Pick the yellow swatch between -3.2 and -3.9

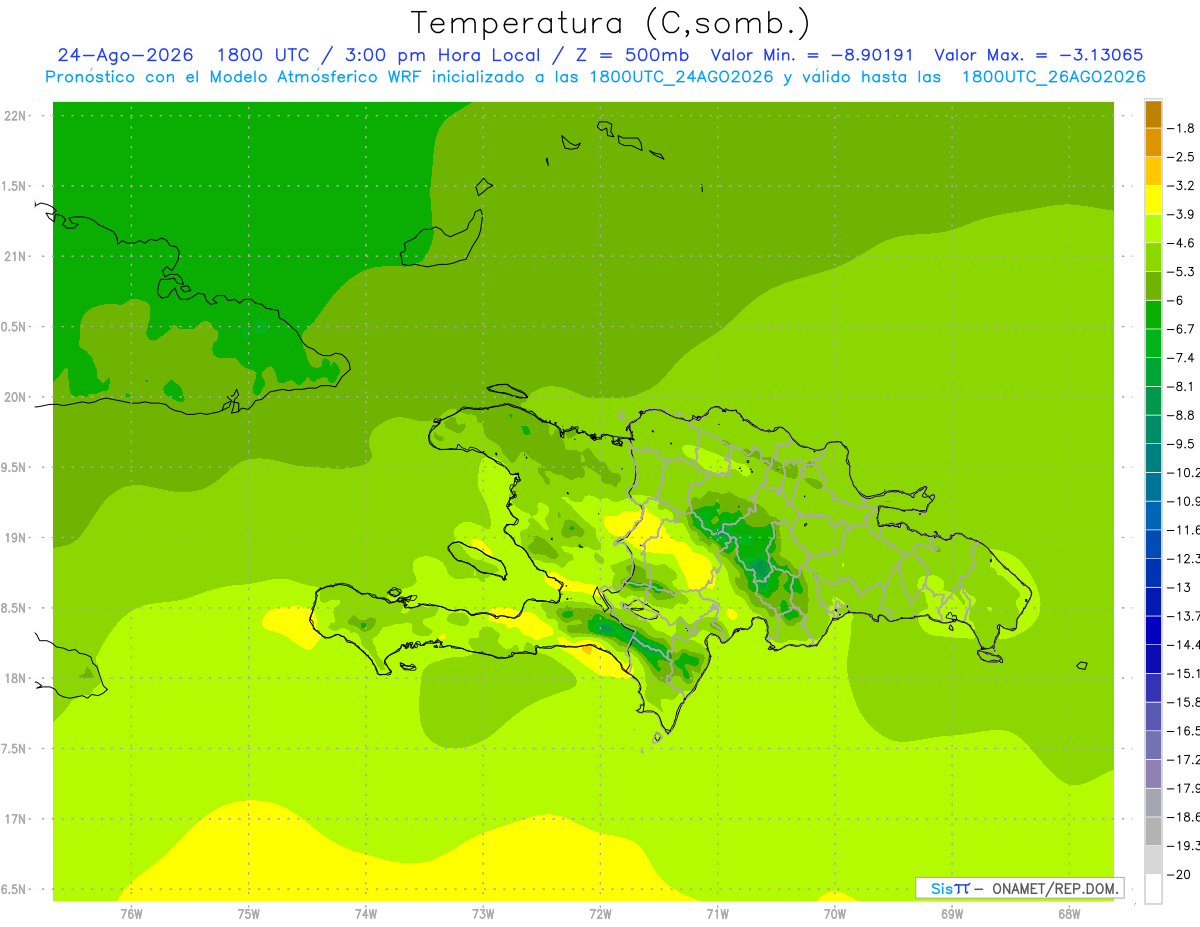click(1153, 200)
